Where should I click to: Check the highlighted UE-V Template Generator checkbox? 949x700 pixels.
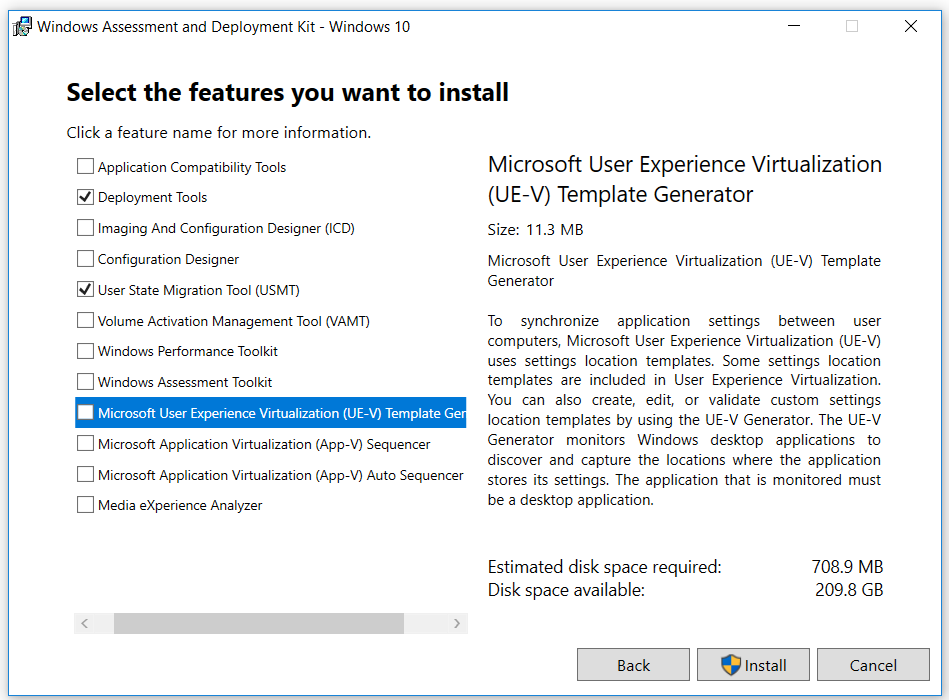click(85, 413)
